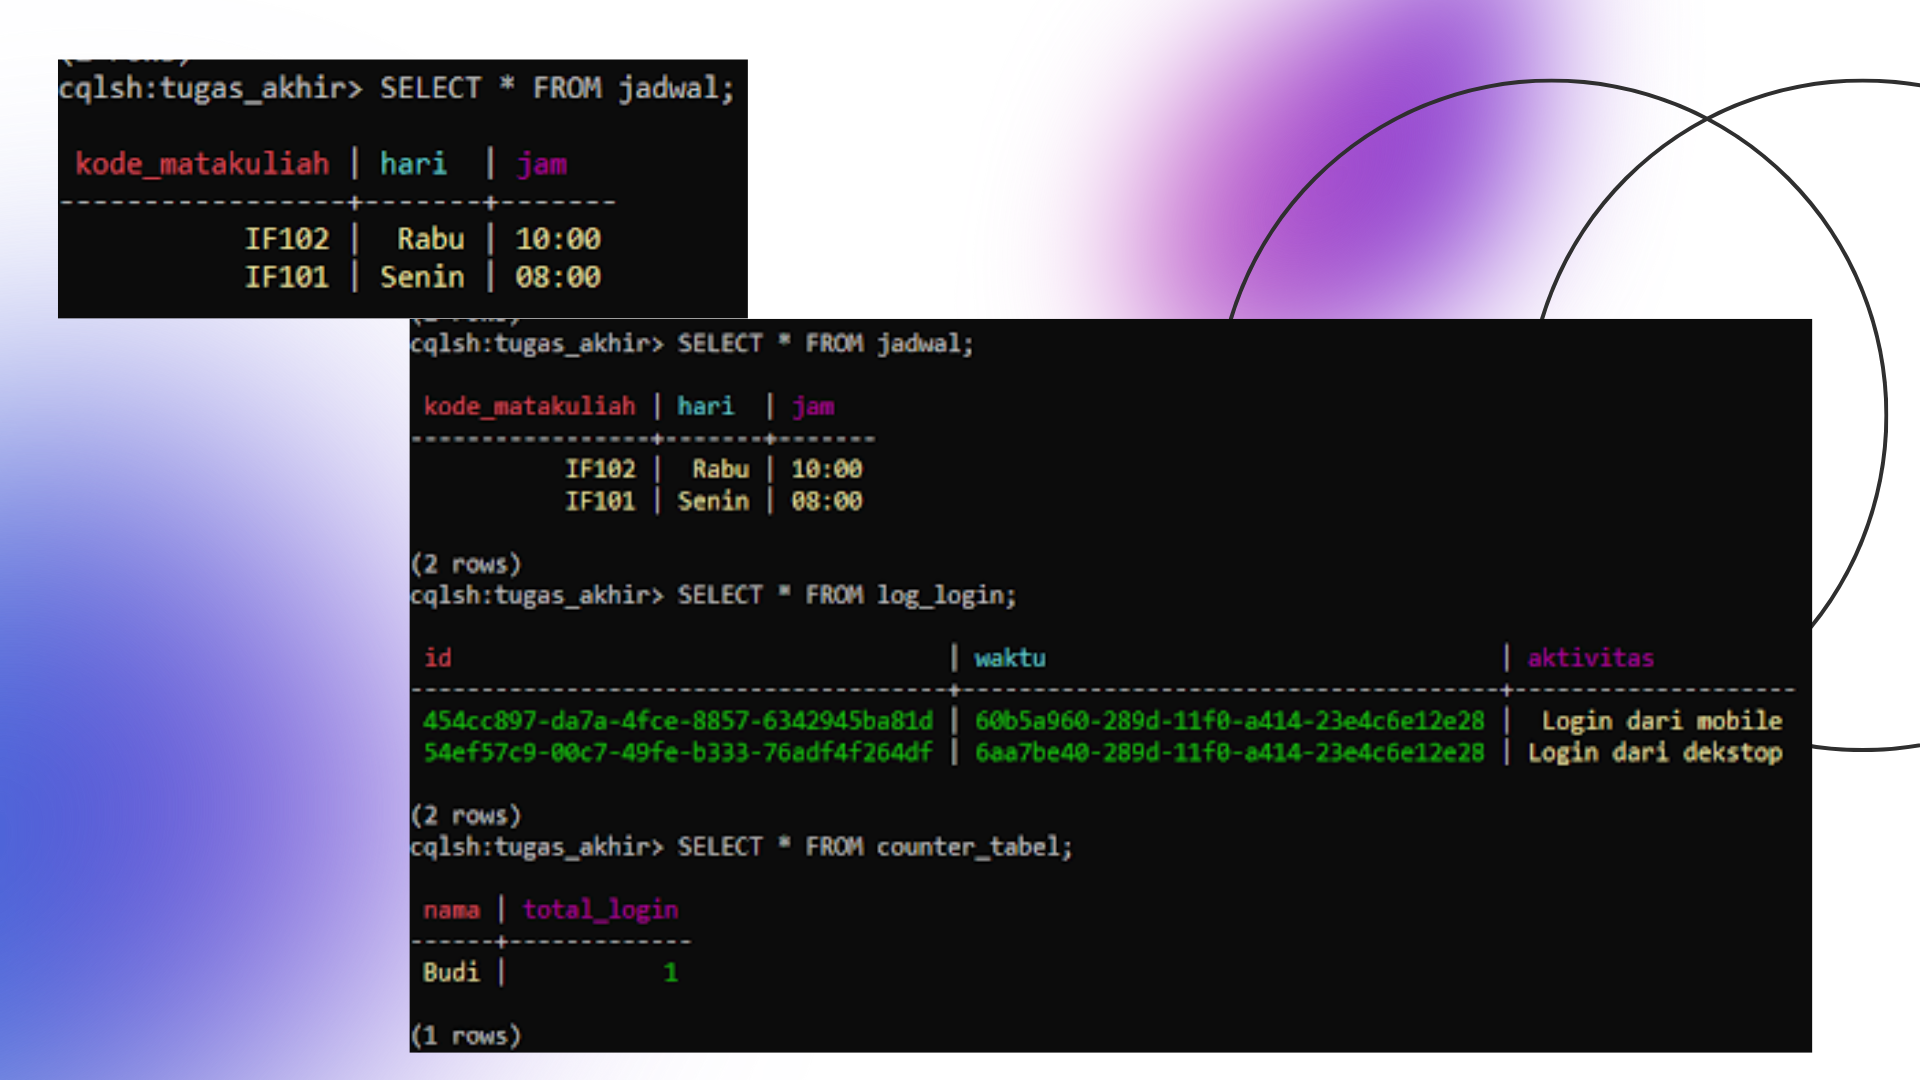Screen dimensions: 1920x1080
Task: Click 'Senin' in the small terminal
Action: pos(422,277)
